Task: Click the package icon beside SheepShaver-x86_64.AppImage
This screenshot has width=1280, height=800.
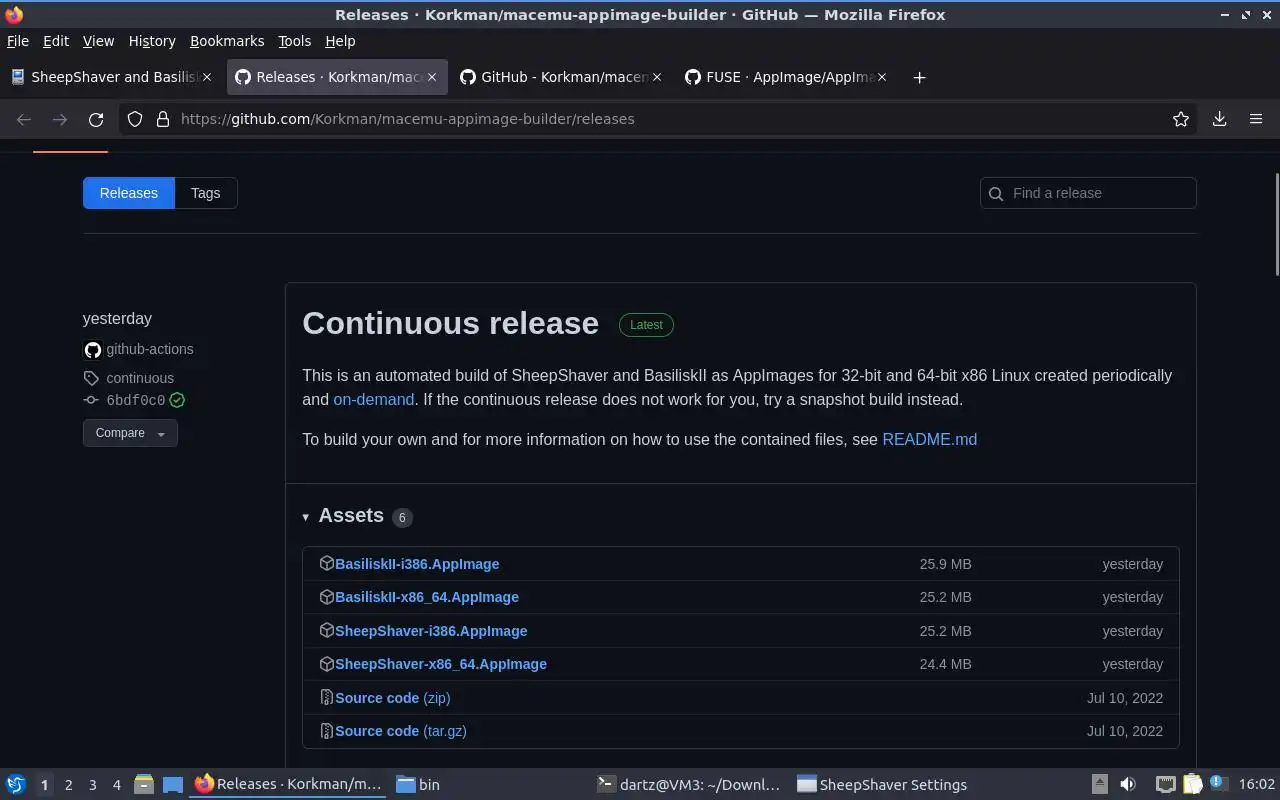Action: tap(326, 664)
